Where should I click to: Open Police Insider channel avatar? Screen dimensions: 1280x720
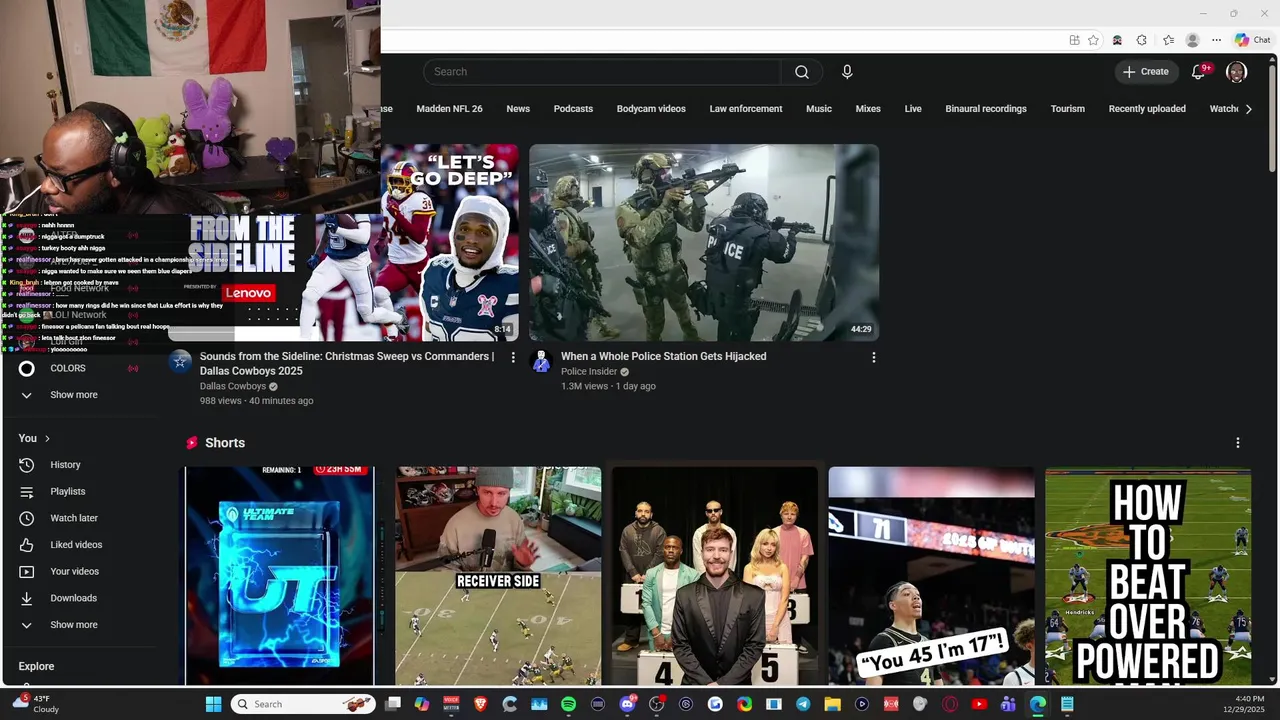(x=541, y=361)
